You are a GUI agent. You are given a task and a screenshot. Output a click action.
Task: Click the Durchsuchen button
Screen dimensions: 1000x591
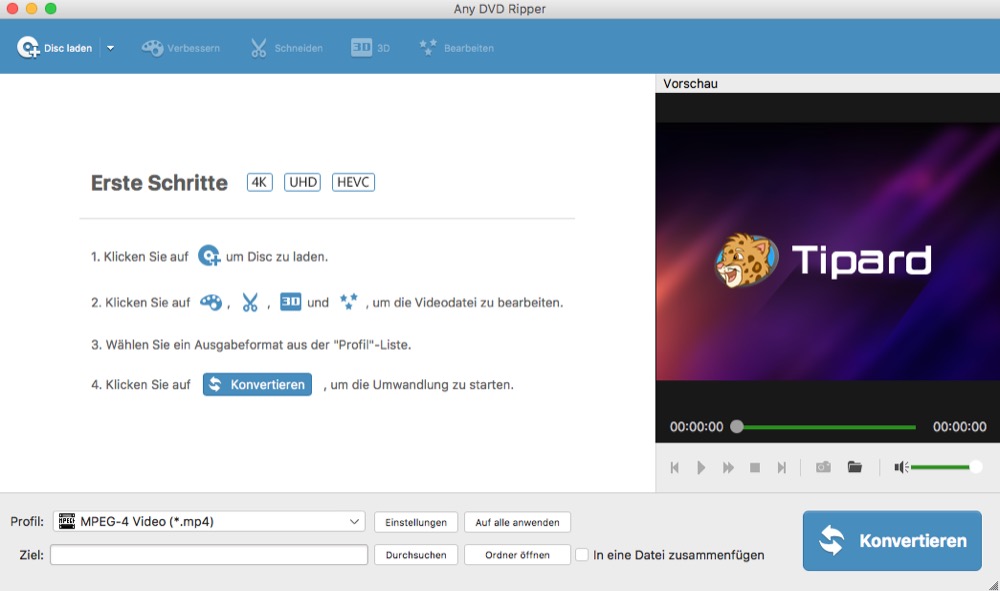click(416, 555)
